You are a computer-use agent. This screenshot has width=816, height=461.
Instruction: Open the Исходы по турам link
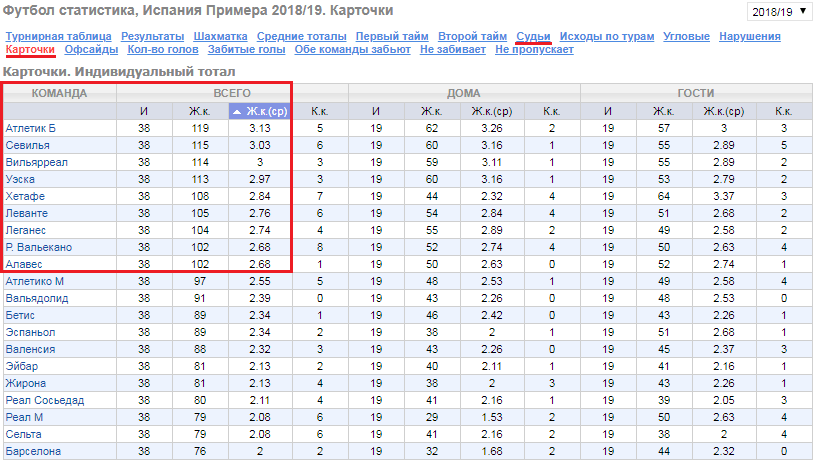(607, 36)
